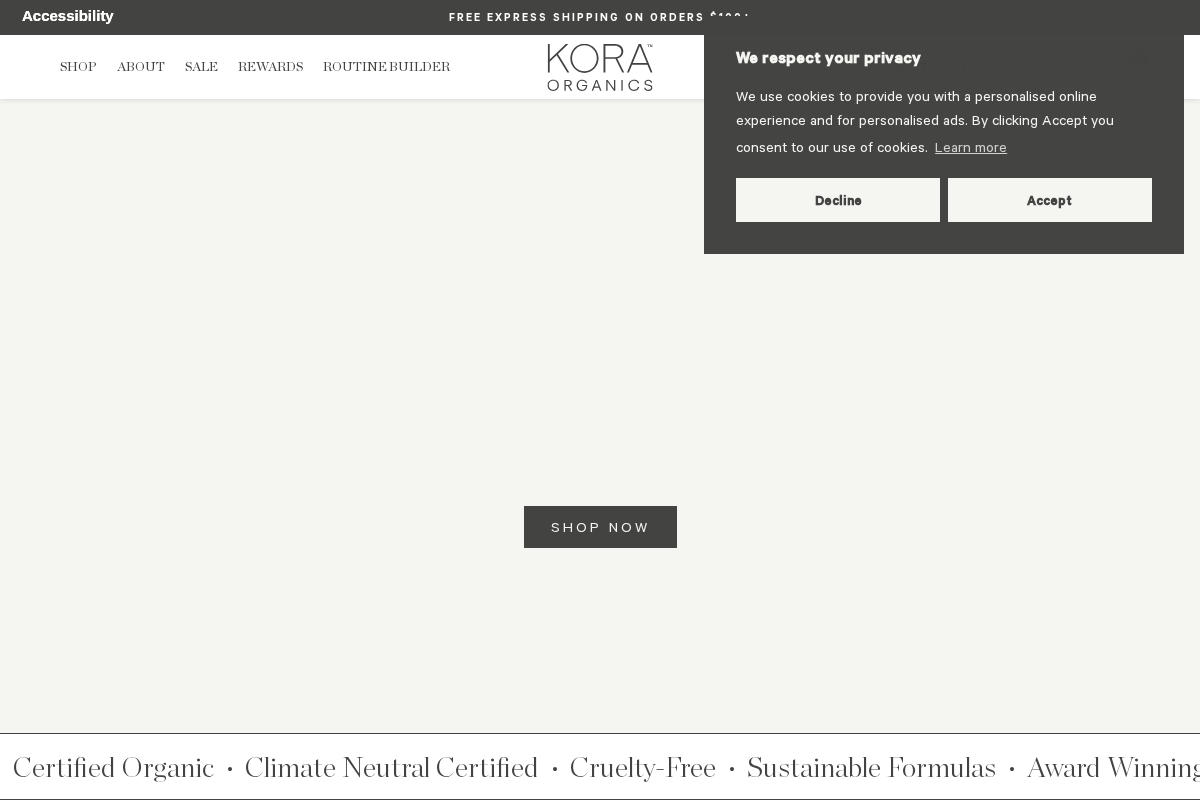Click the KORA Organics logo
The image size is (1200, 800).
point(600,66)
